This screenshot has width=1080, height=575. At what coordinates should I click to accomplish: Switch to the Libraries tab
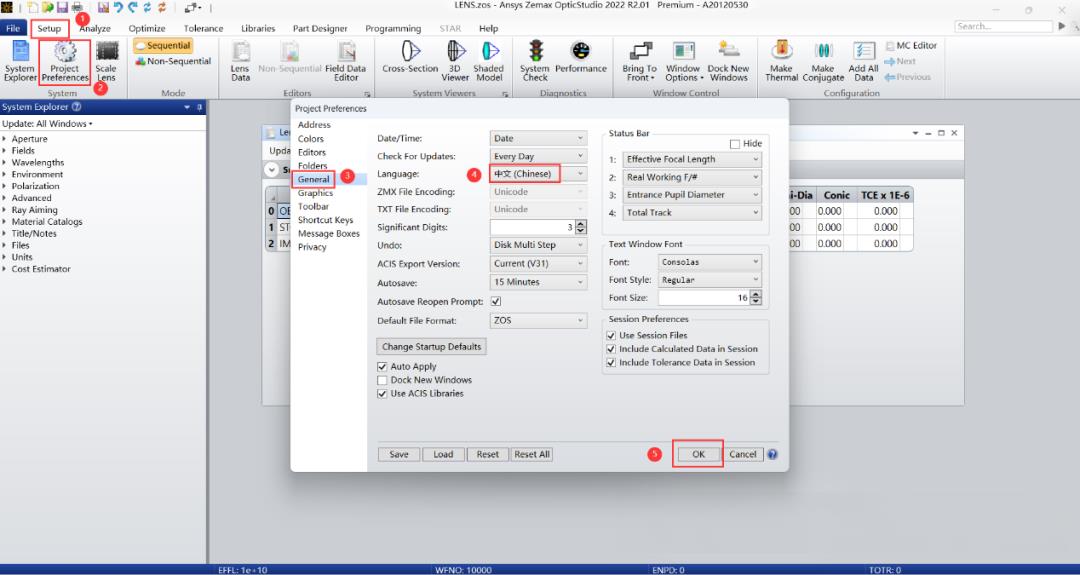pyautogui.click(x=258, y=28)
